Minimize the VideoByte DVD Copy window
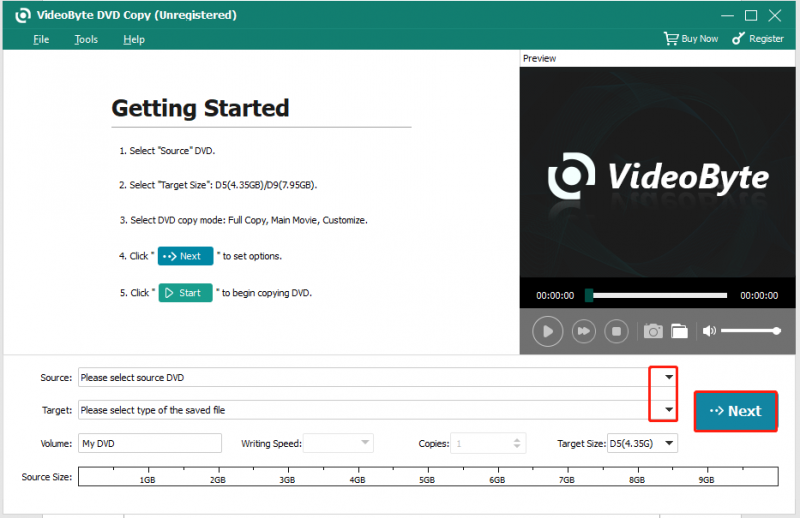This screenshot has width=800, height=518. (x=727, y=15)
